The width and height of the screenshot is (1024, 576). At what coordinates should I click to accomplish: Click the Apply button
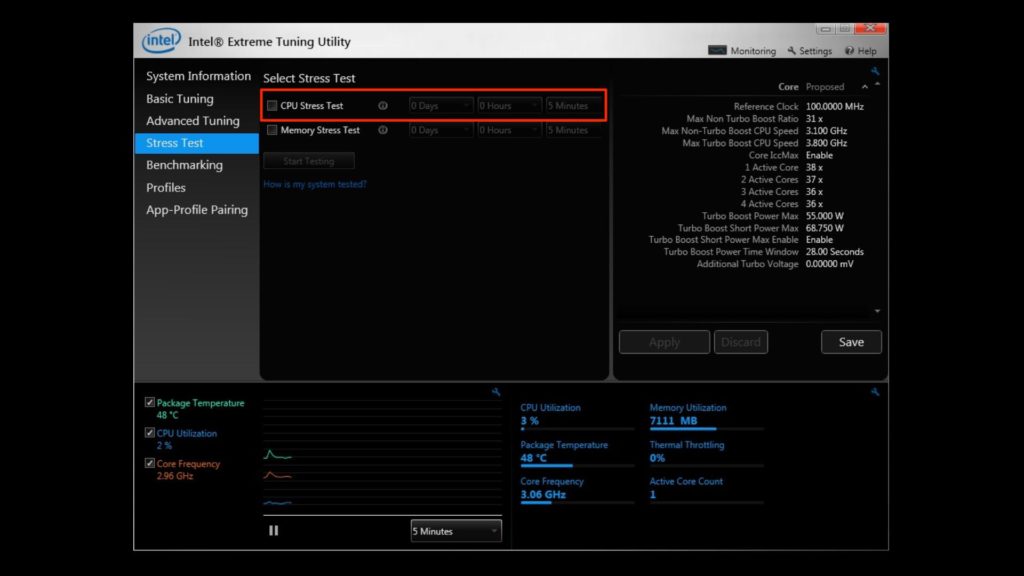[664, 342]
